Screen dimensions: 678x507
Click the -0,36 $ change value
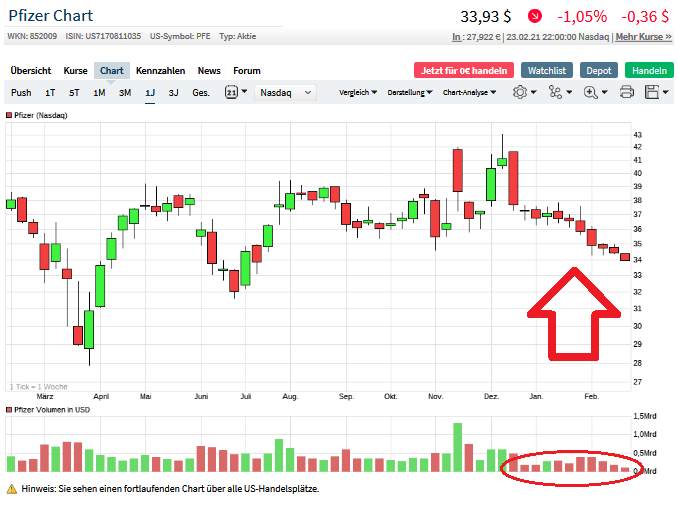click(645, 16)
